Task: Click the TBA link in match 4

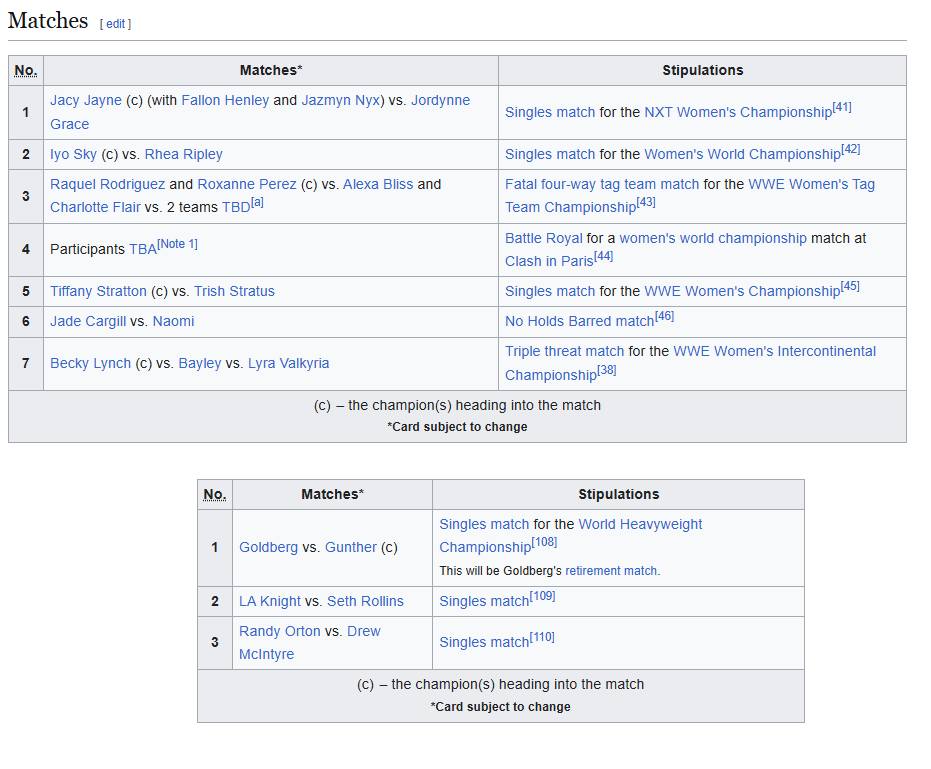Action: coord(143,249)
